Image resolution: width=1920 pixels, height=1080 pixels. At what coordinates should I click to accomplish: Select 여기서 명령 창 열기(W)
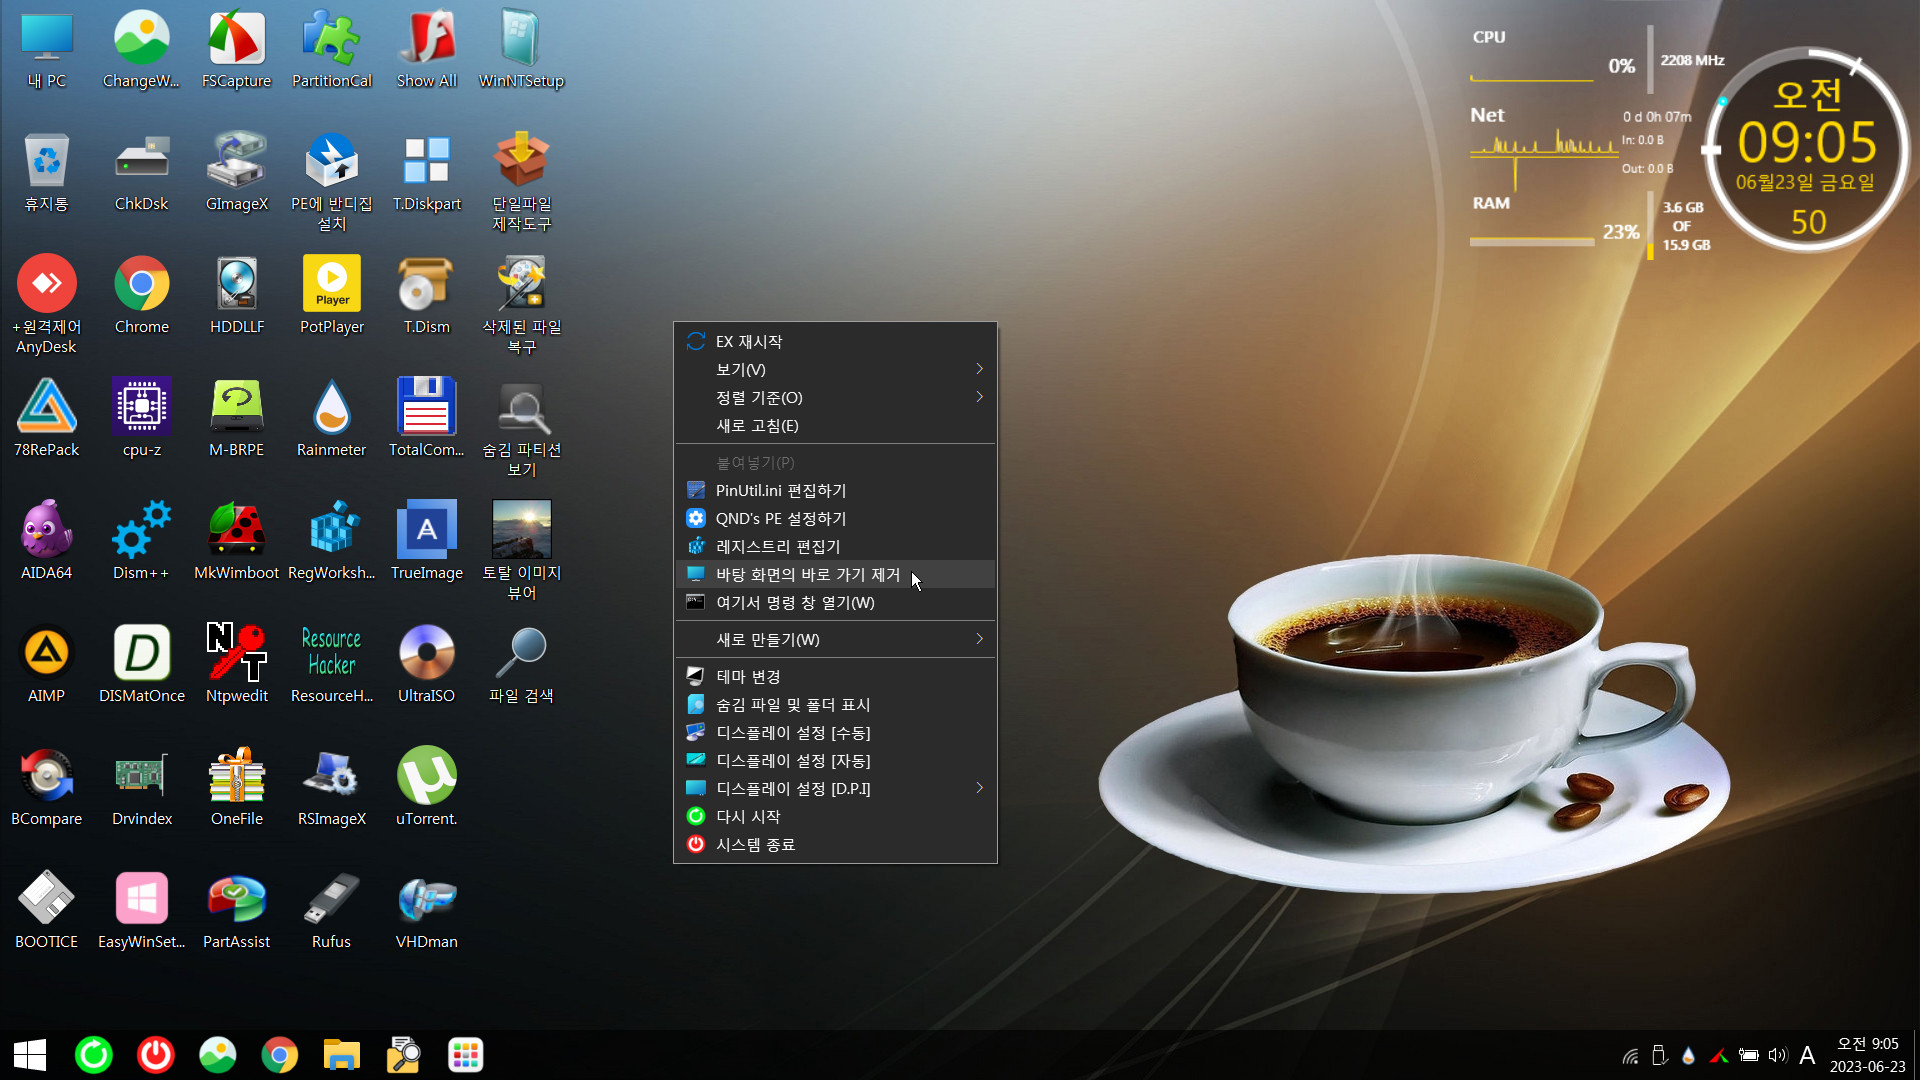(x=835, y=602)
